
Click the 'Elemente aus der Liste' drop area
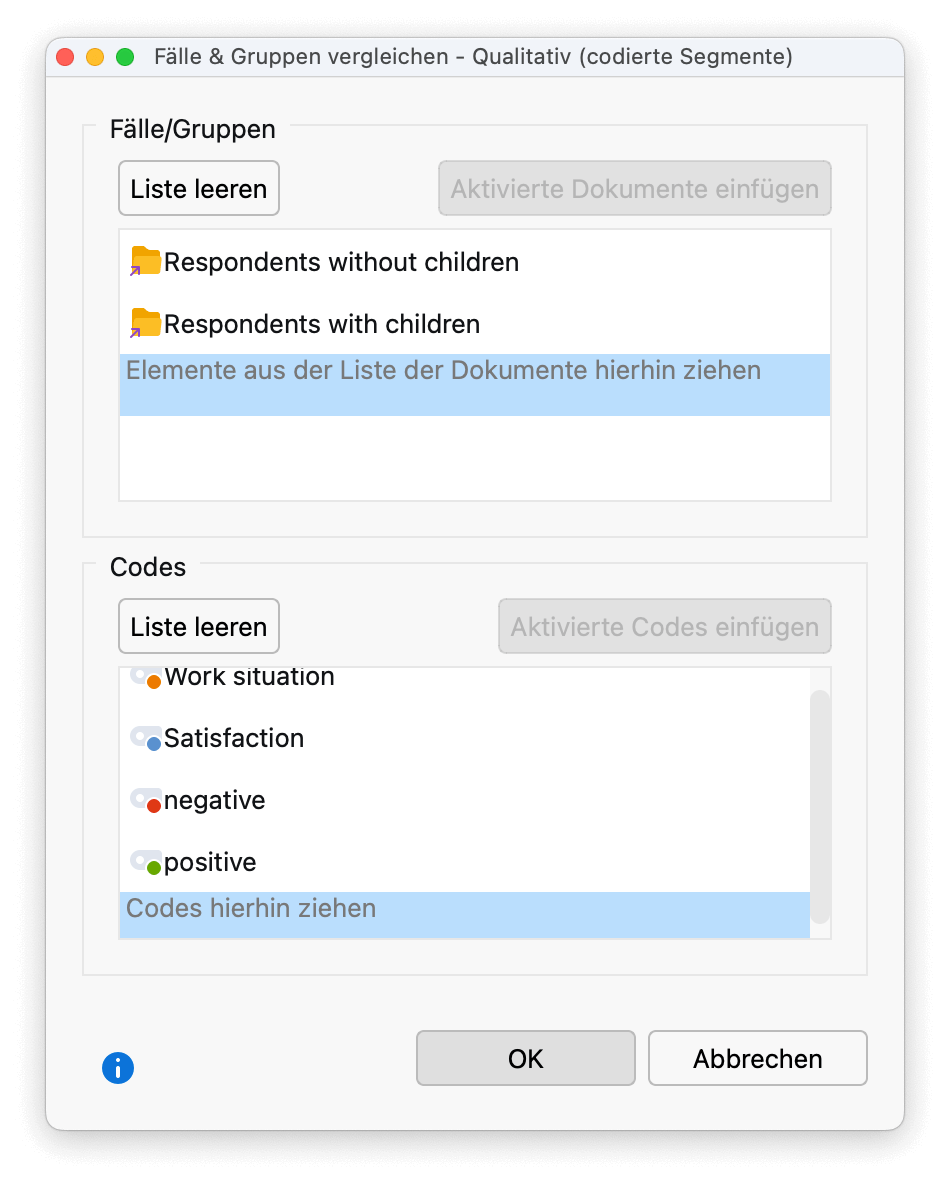click(x=474, y=384)
